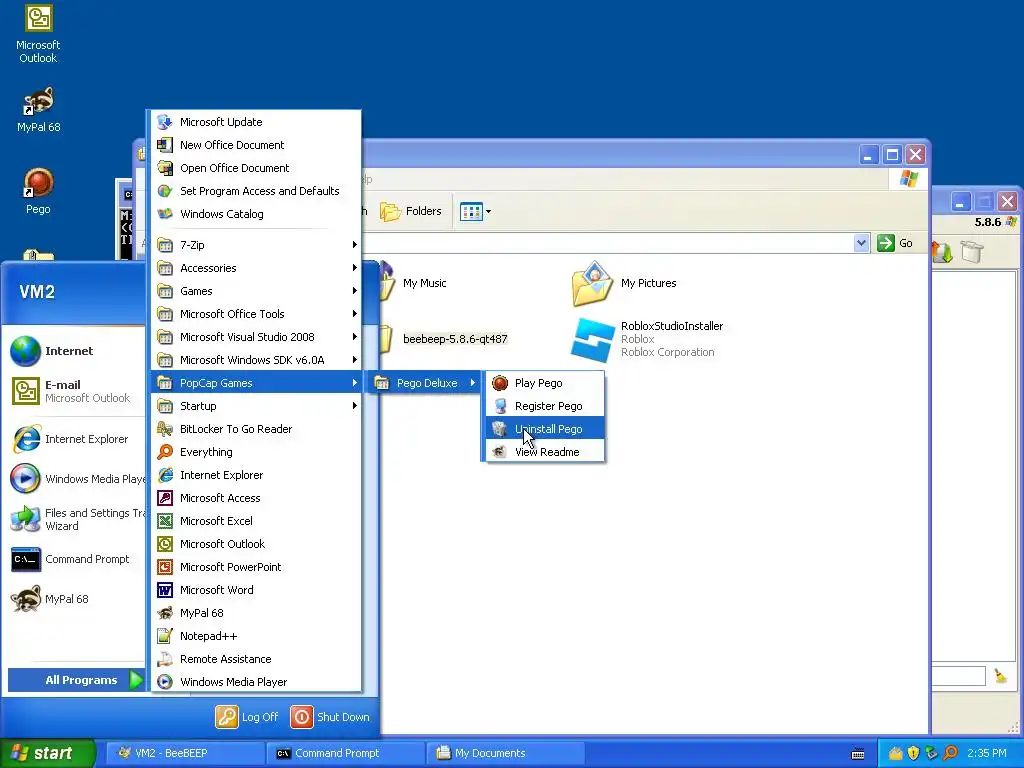Viewport: 1024px width, 768px height.
Task: Click the Go button in address bar
Action: click(x=895, y=243)
